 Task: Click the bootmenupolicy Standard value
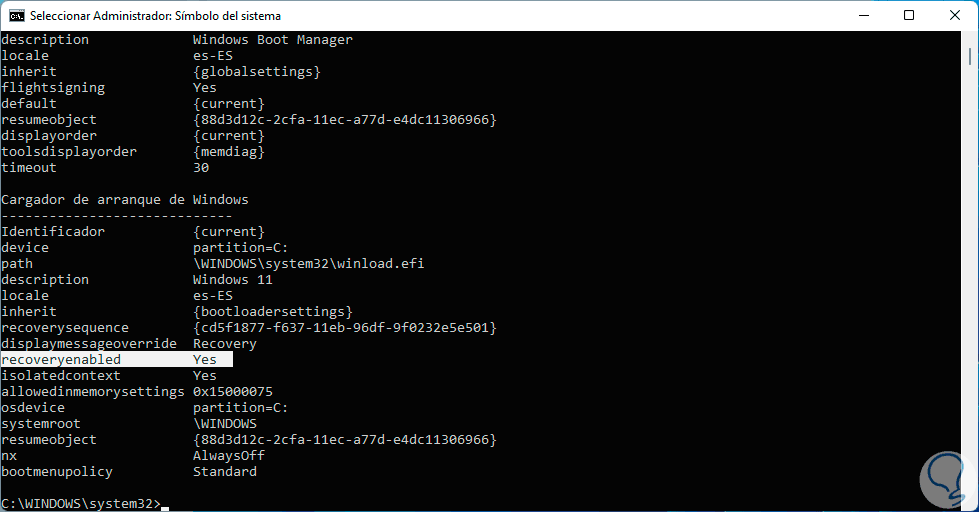coord(224,472)
